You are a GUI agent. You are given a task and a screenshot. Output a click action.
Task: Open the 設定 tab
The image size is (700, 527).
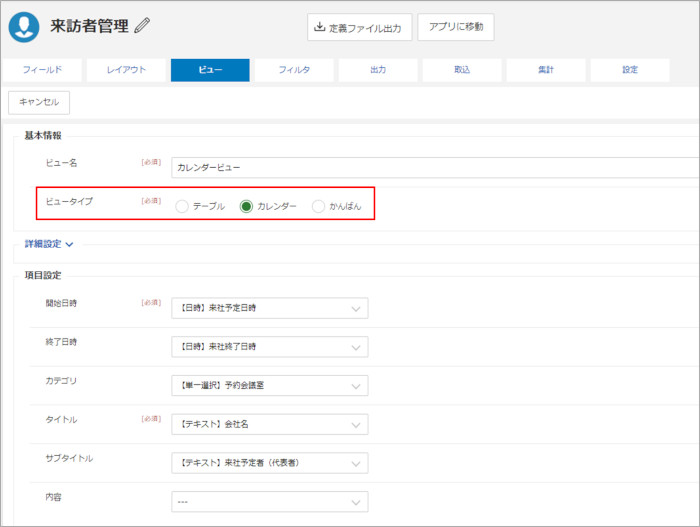click(629, 70)
